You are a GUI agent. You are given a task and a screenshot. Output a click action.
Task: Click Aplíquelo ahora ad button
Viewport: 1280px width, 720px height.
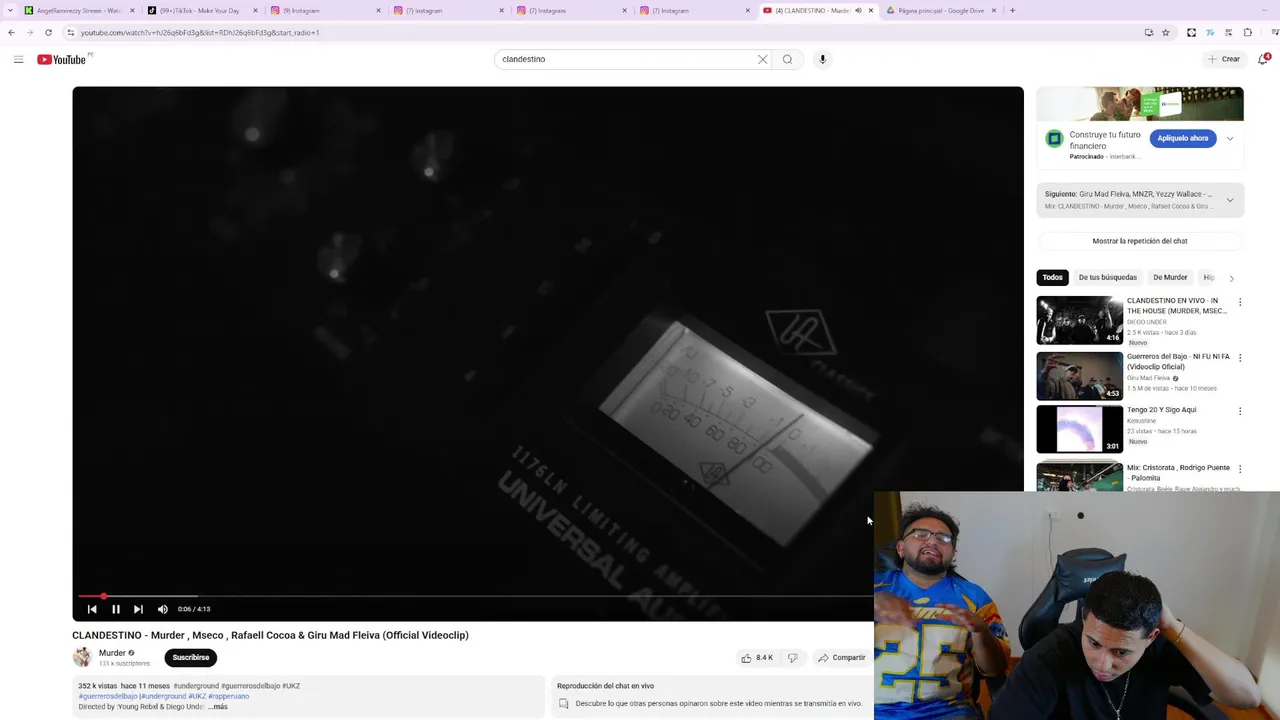tap(1183, 138)
